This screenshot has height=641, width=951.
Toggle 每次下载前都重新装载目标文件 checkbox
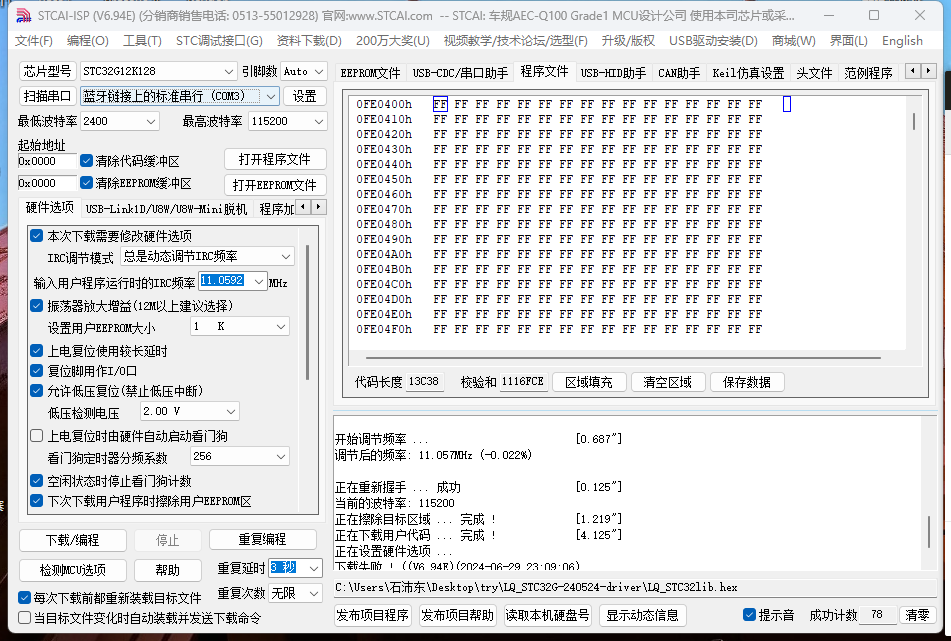(x=25, y=598)
